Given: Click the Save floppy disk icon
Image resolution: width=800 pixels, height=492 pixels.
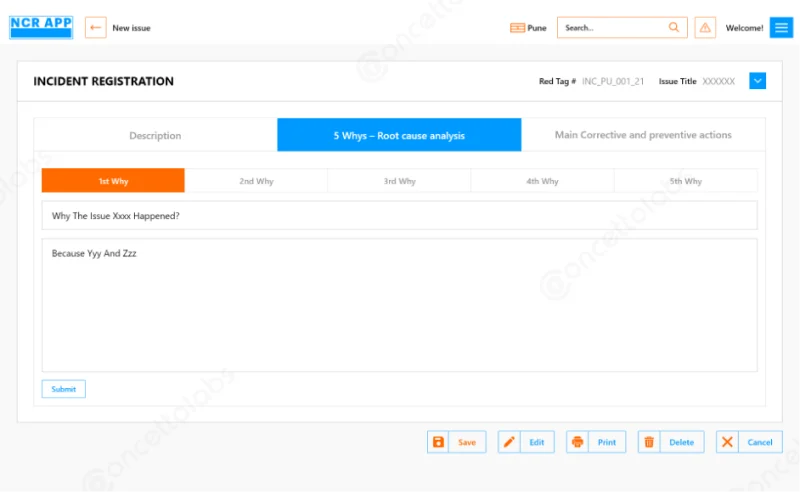Looking at the screenshot, I should coord(438,442).
